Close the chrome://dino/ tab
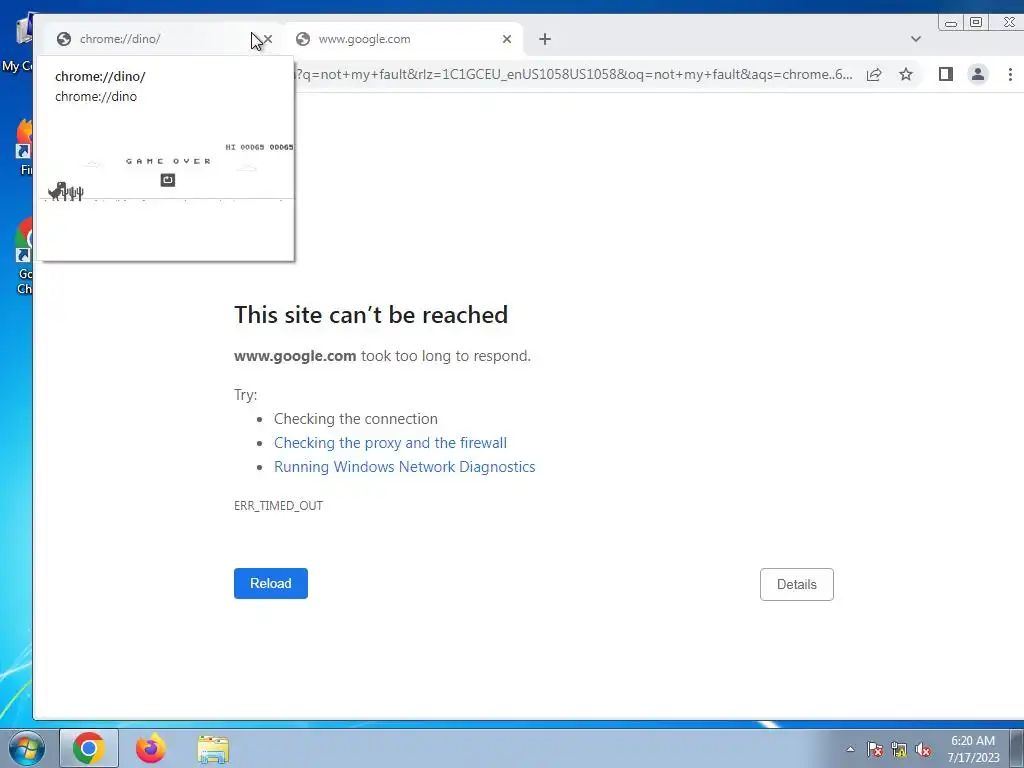 pos(267,39)
